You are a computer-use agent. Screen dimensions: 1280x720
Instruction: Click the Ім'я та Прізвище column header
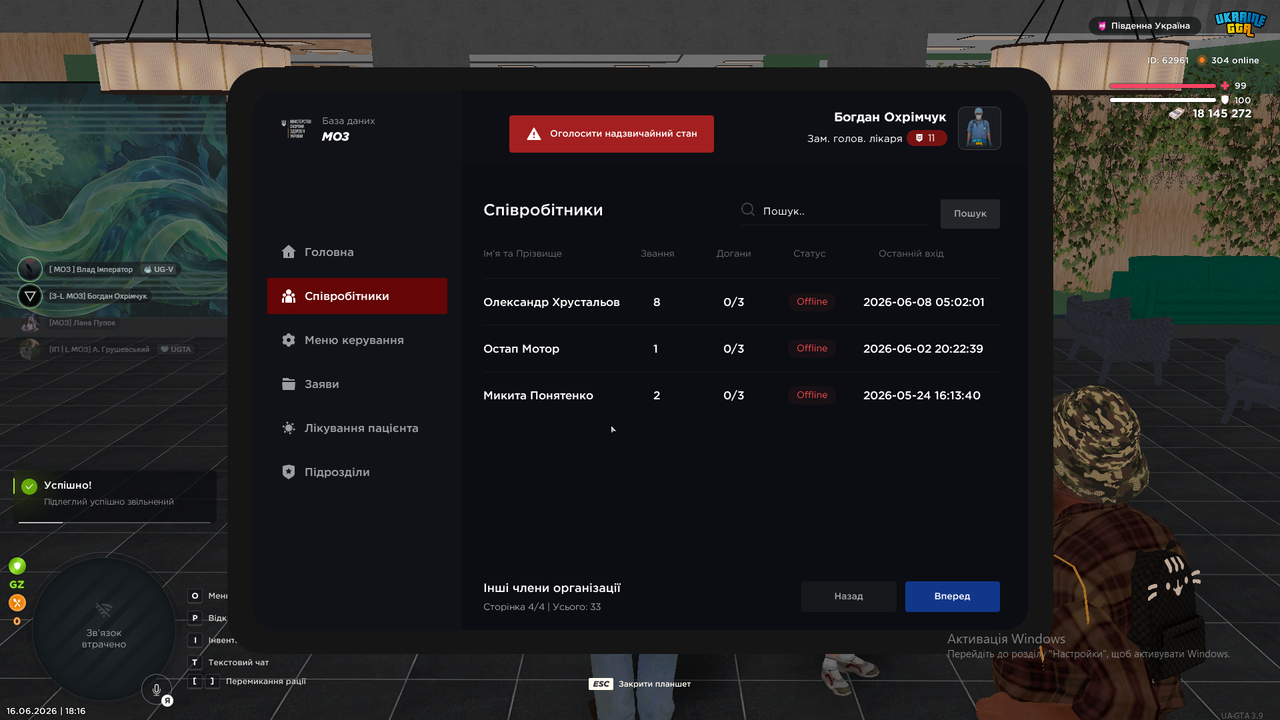[522, 254]
